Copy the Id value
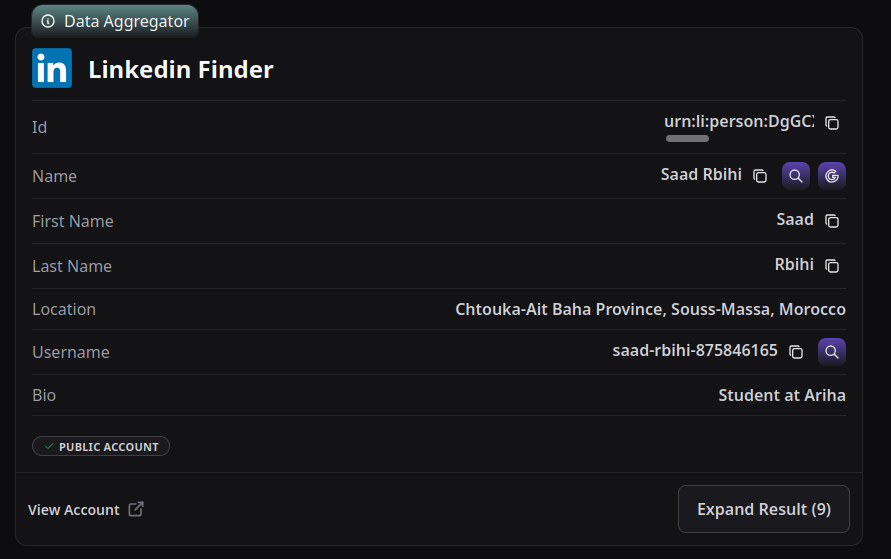Screen dimensions: 891x559 pos(832,123)
